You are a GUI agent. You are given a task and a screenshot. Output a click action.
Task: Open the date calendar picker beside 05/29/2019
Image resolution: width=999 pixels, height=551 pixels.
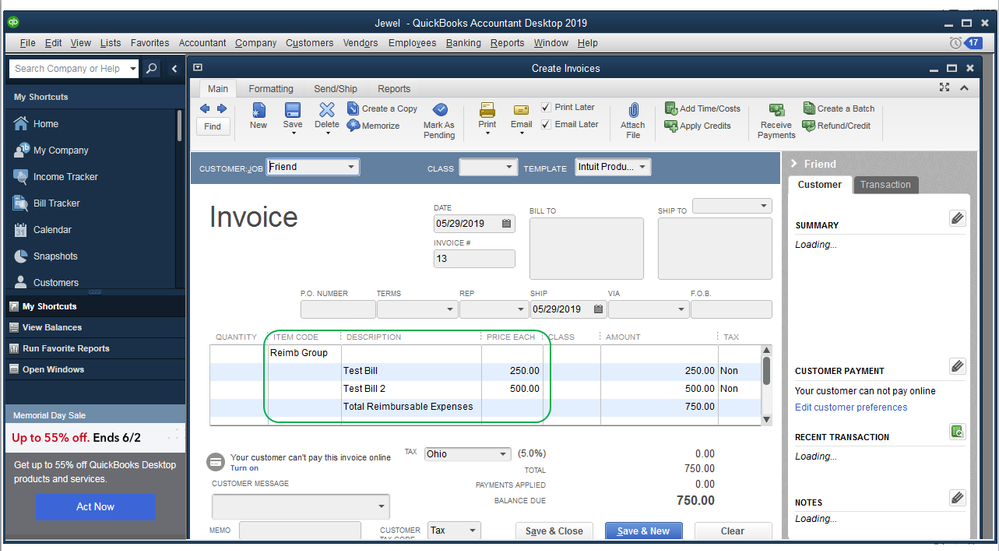(x=507, y=224)
